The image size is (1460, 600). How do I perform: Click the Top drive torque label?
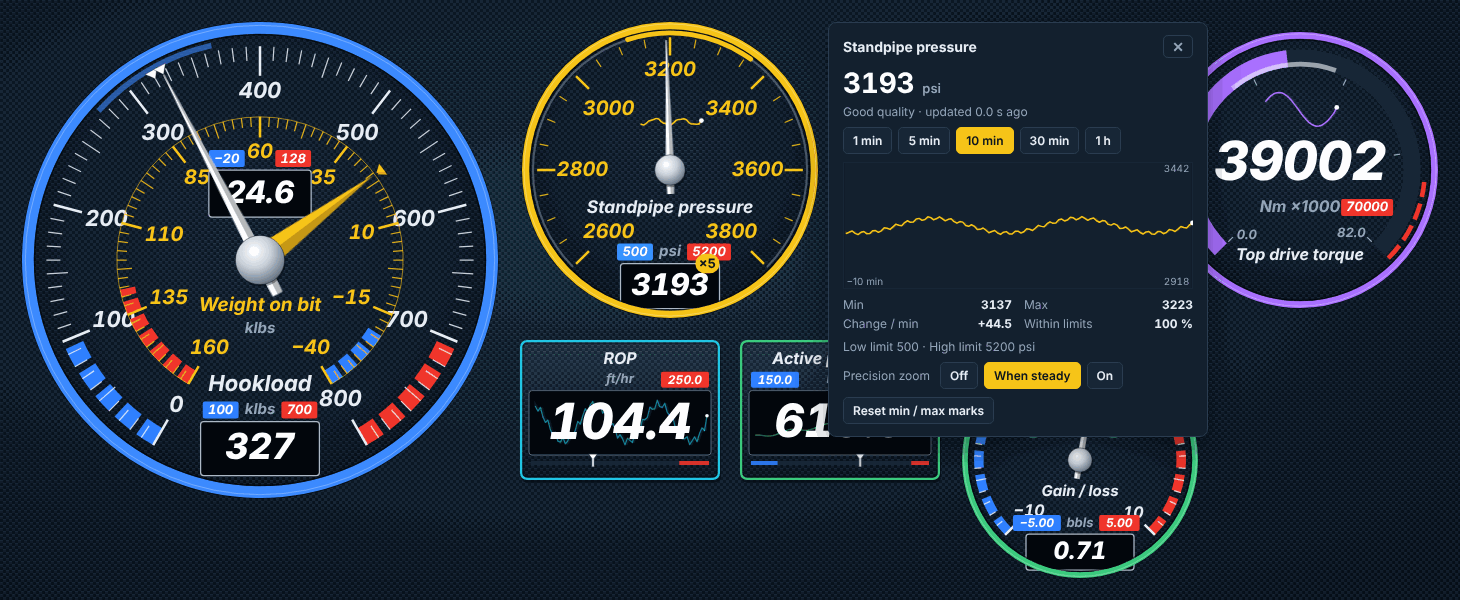(1300, 254)
